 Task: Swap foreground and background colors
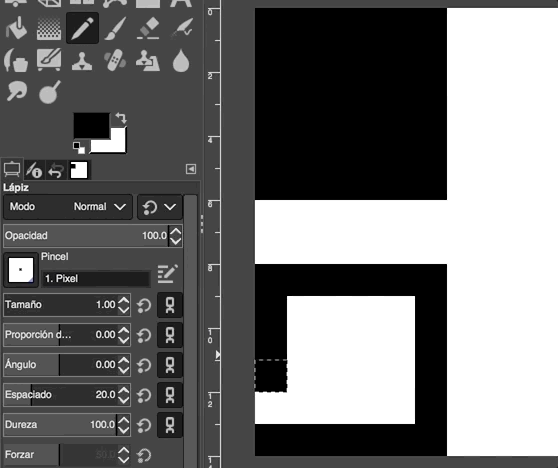(x=121, y=118)
